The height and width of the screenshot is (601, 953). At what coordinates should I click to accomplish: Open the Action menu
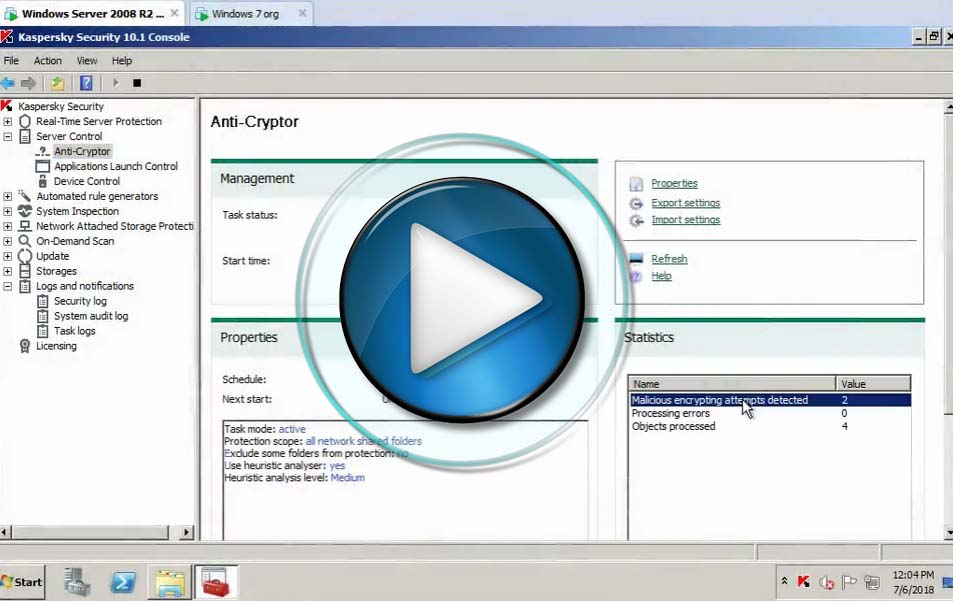point(47,61)
